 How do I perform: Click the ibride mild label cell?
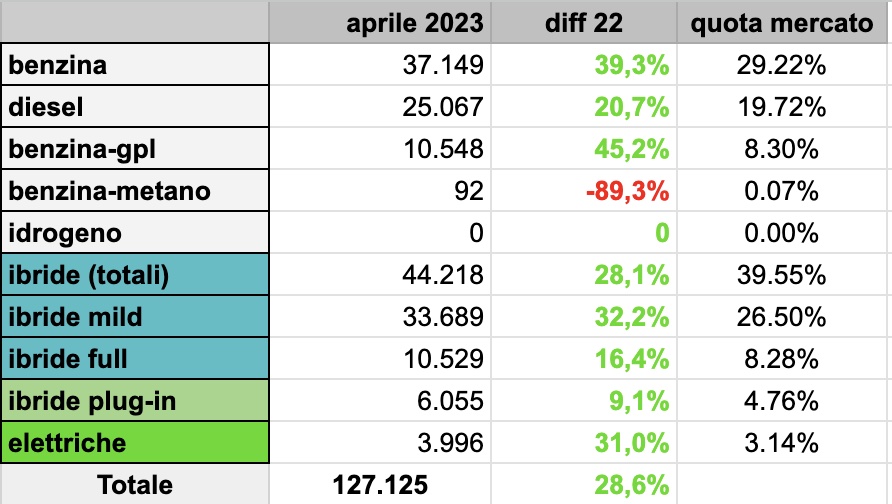[135, 317]
